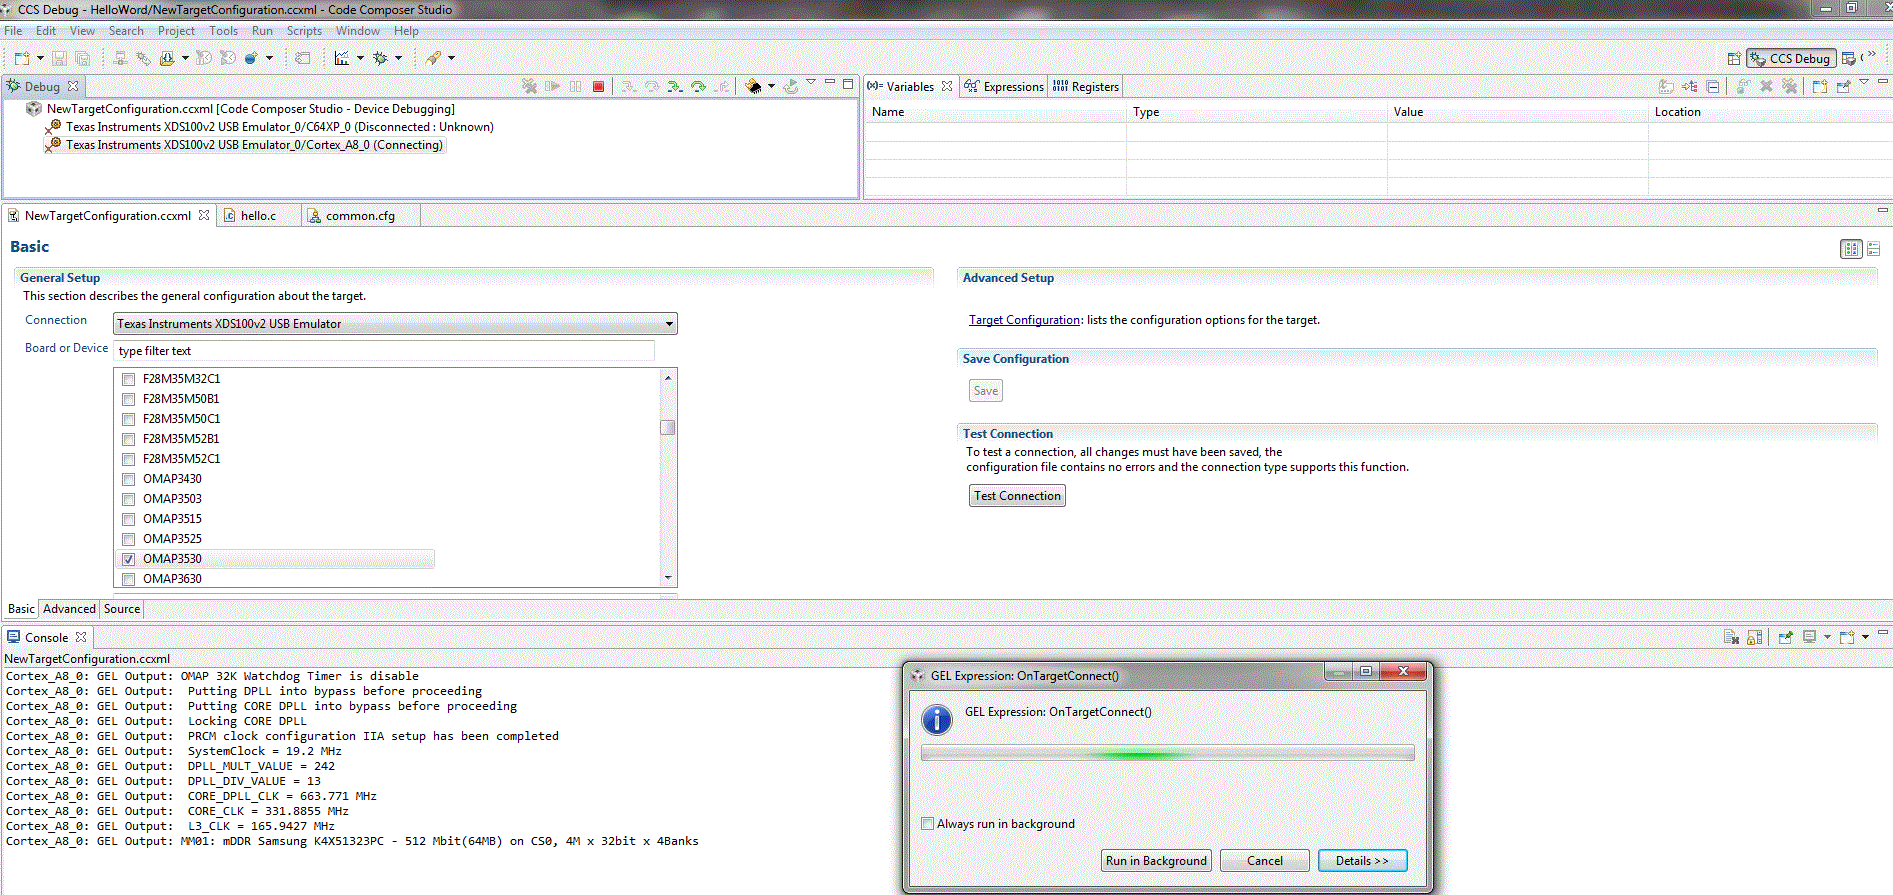Viewport: 1893px width, 895px height.
Task: Click the Suspend icon in Debug toolbar
Action: coord(575,87)
